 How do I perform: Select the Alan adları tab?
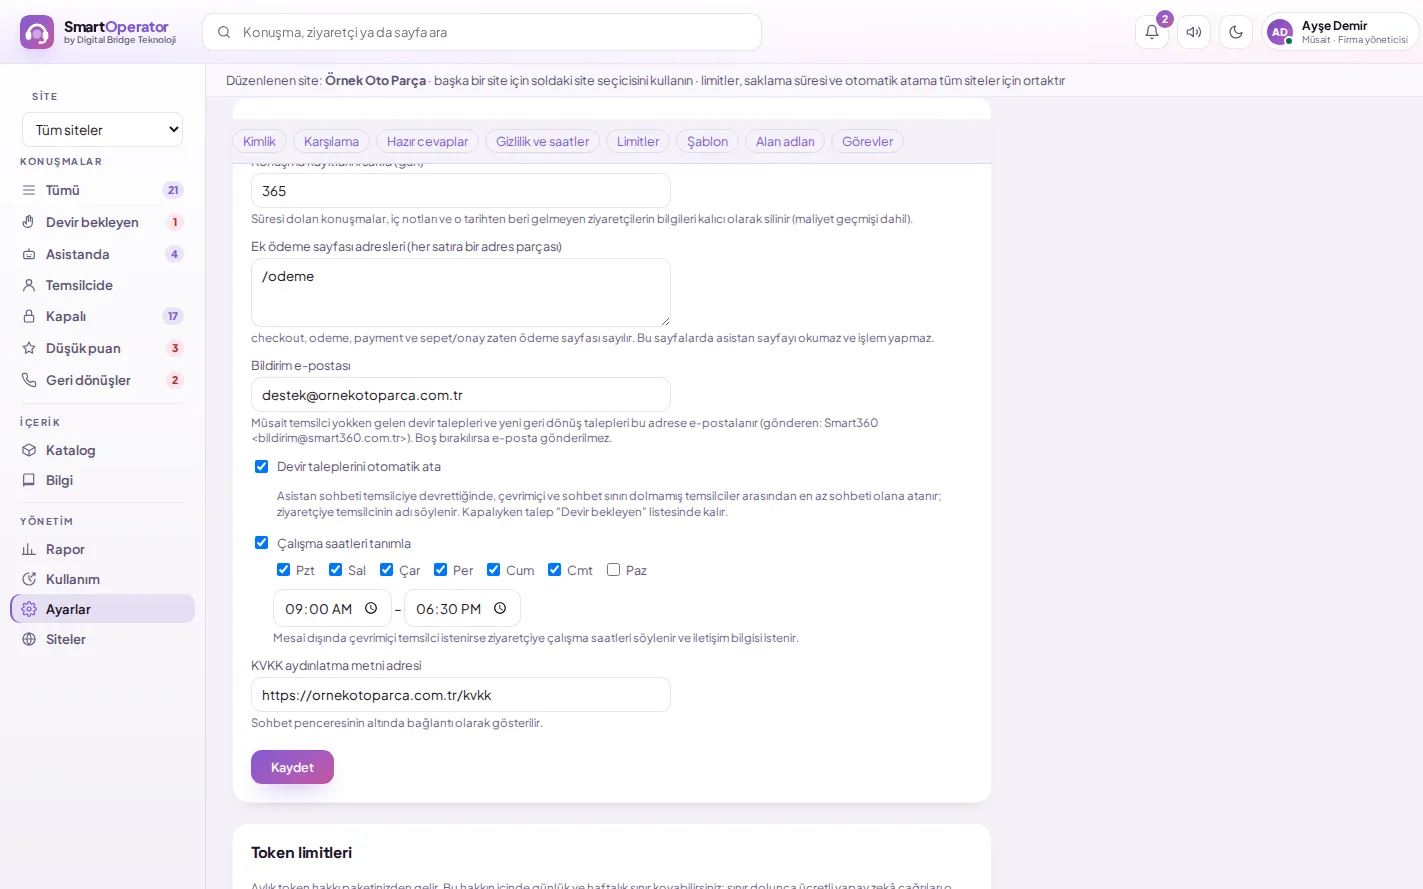click(x=785, y=142)
